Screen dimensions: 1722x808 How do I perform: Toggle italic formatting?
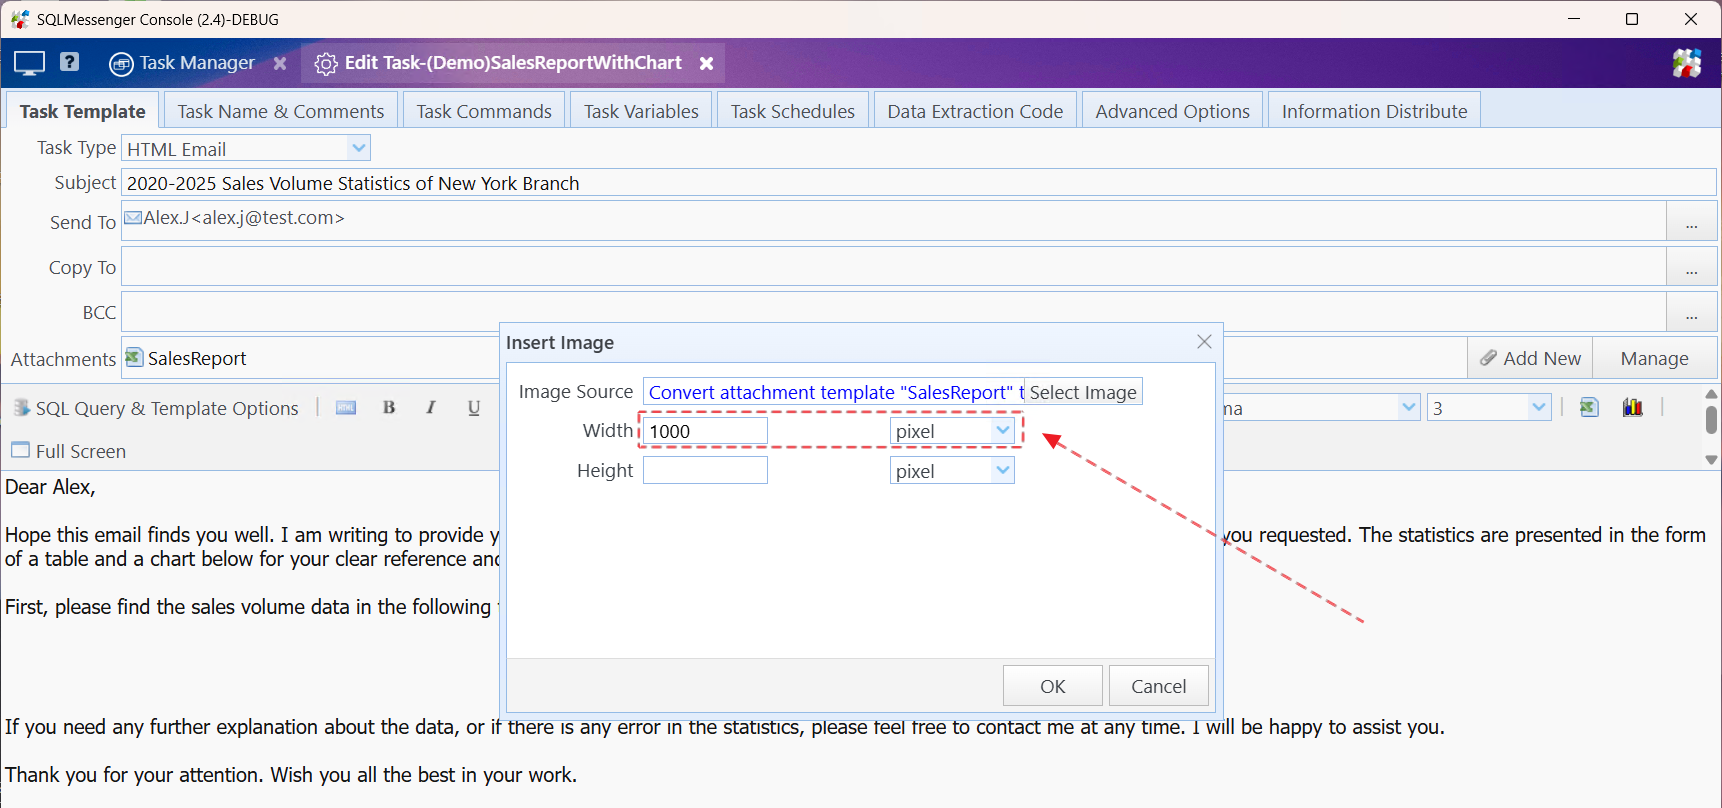(431, 408)
